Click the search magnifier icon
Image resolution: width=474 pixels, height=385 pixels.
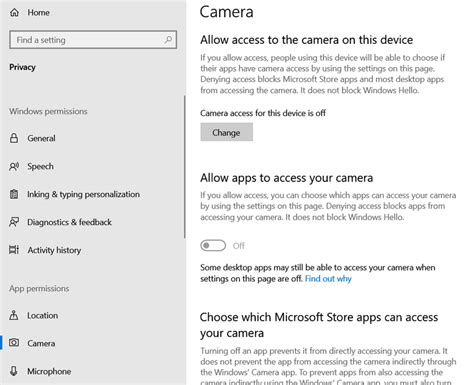[x=168, y=40]
